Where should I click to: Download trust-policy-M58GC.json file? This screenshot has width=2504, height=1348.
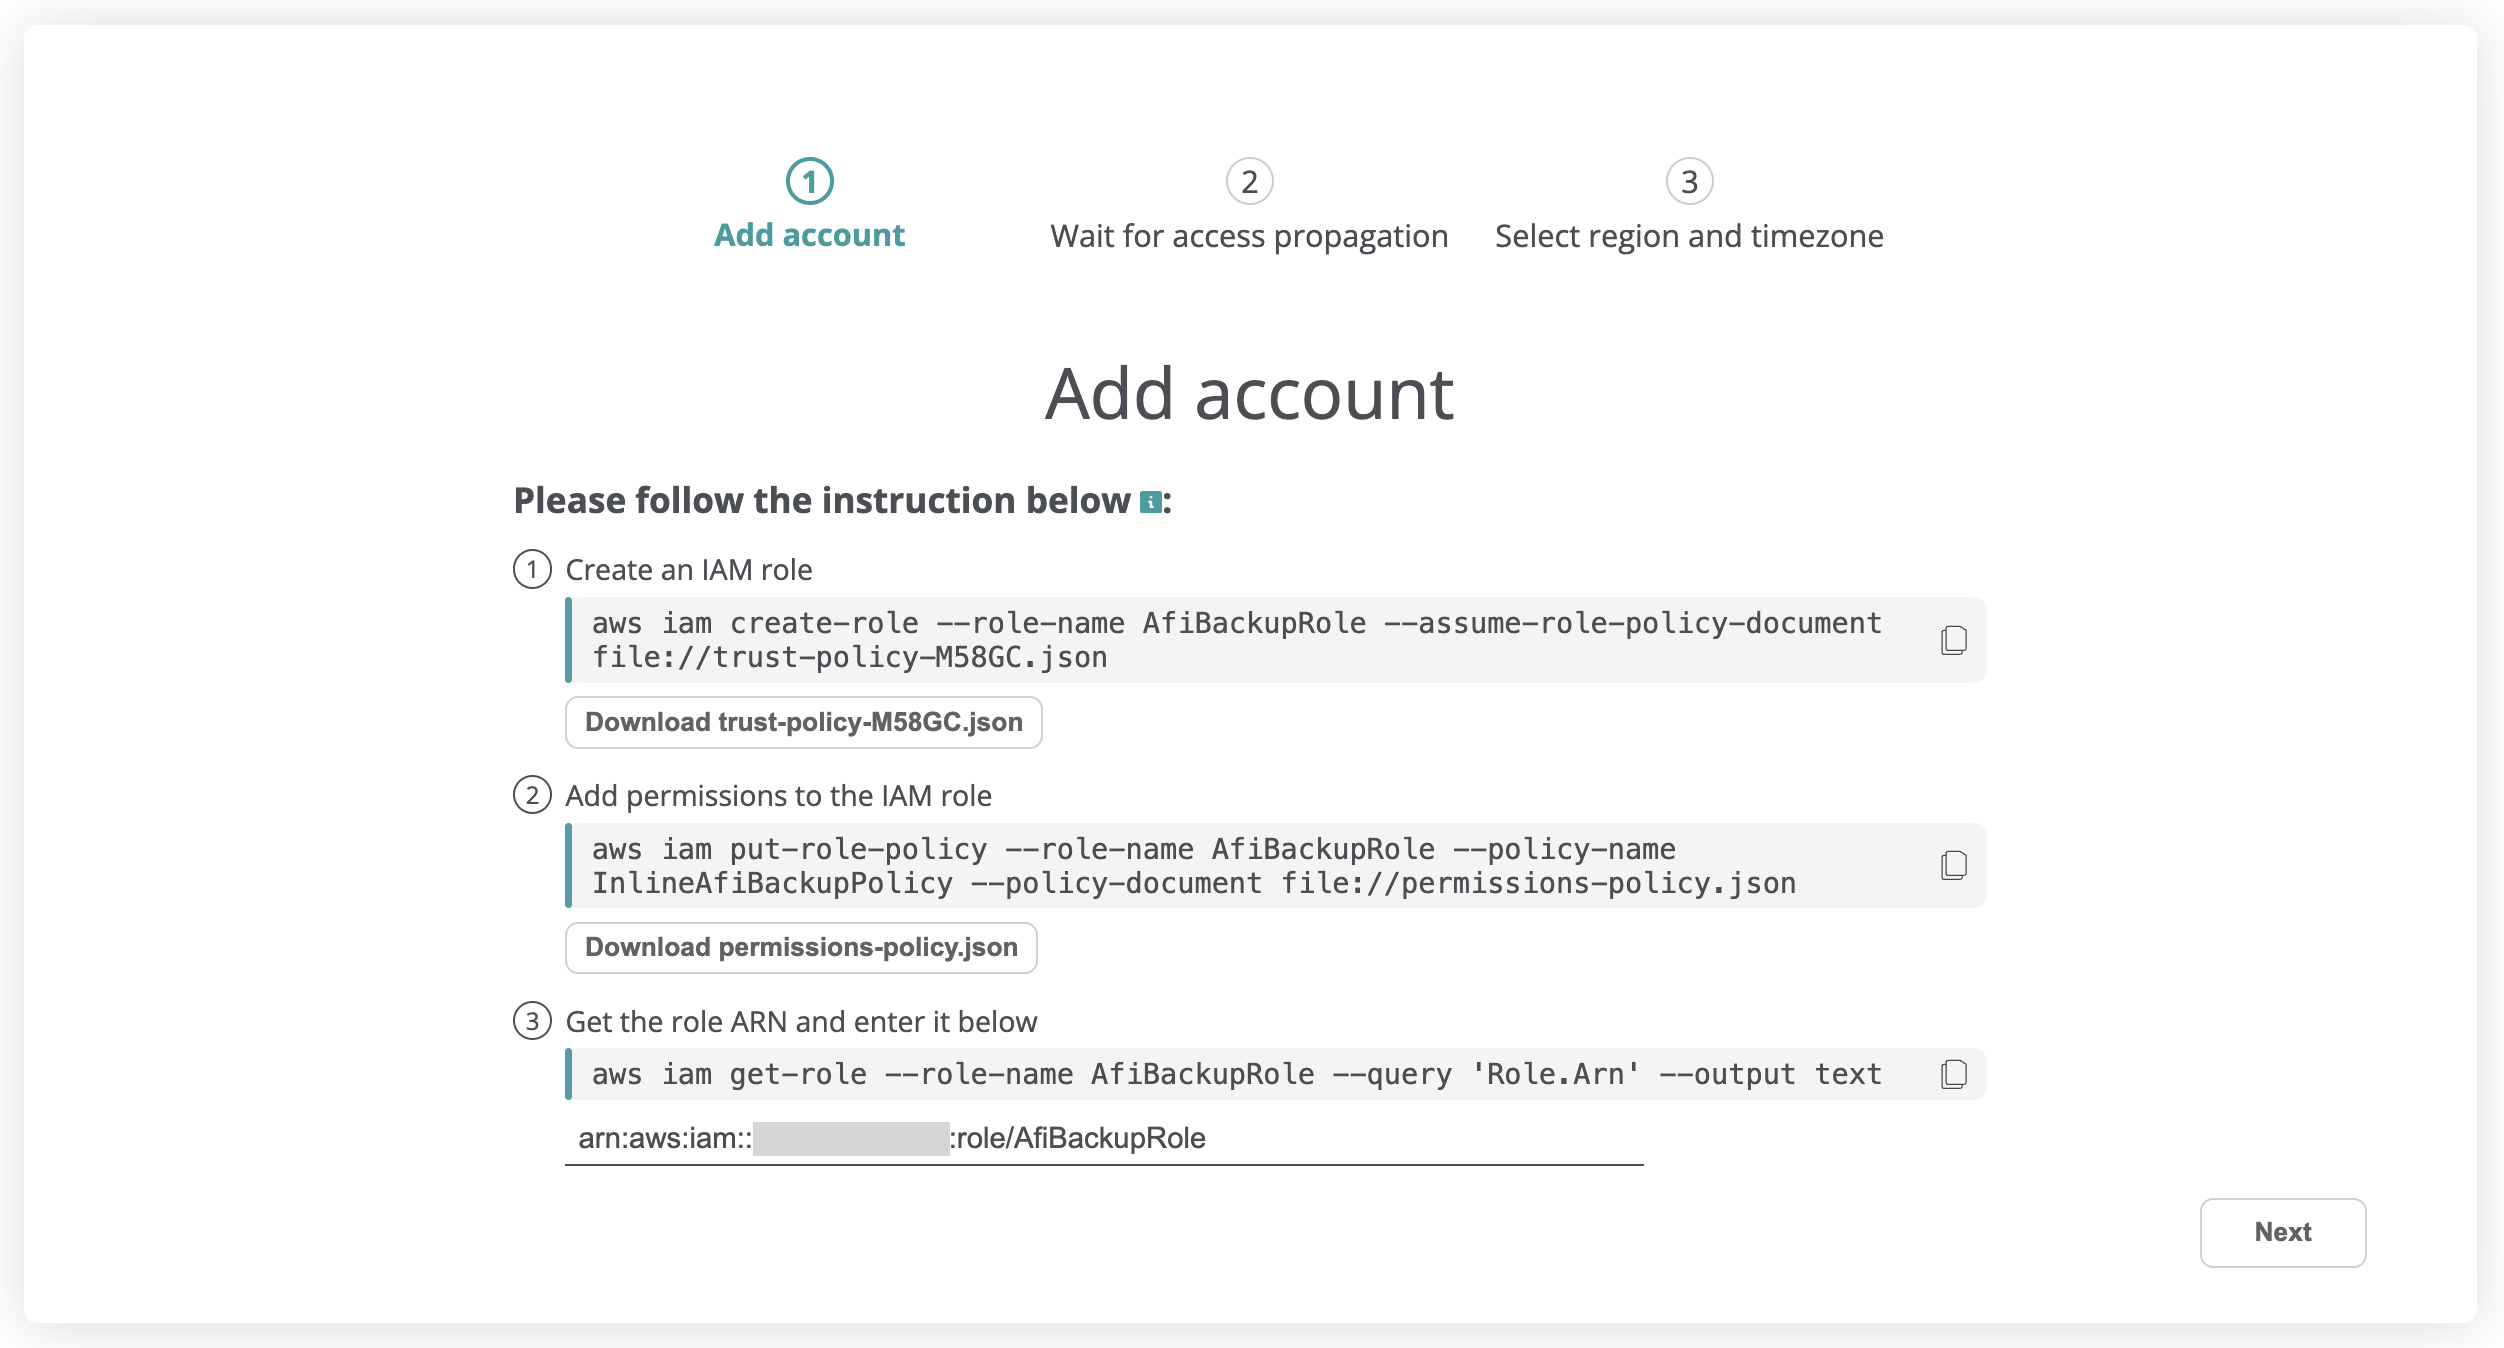tap(803, 722)
